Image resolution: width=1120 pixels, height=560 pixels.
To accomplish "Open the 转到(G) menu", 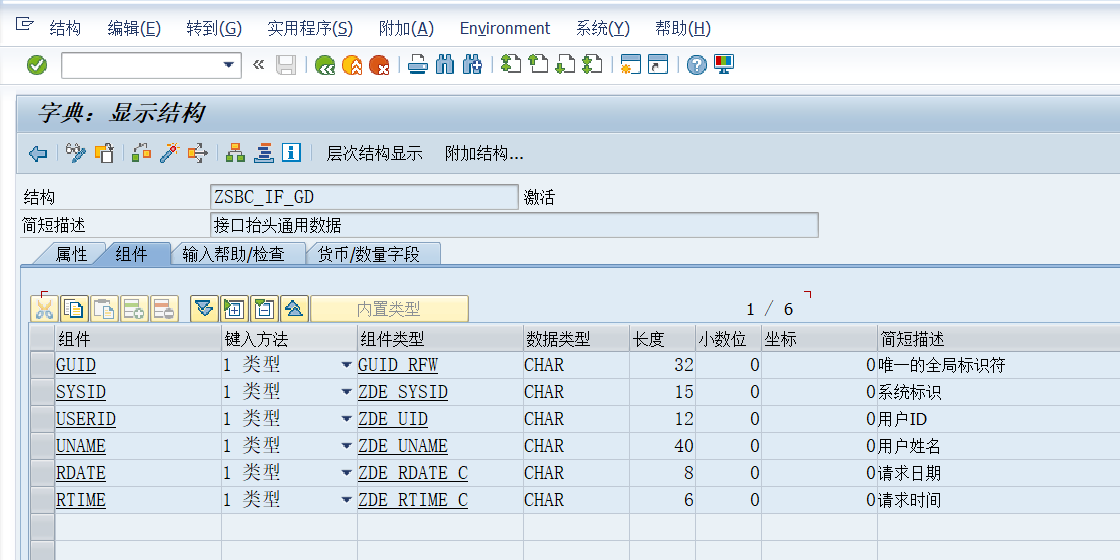I will coord(214,29).
